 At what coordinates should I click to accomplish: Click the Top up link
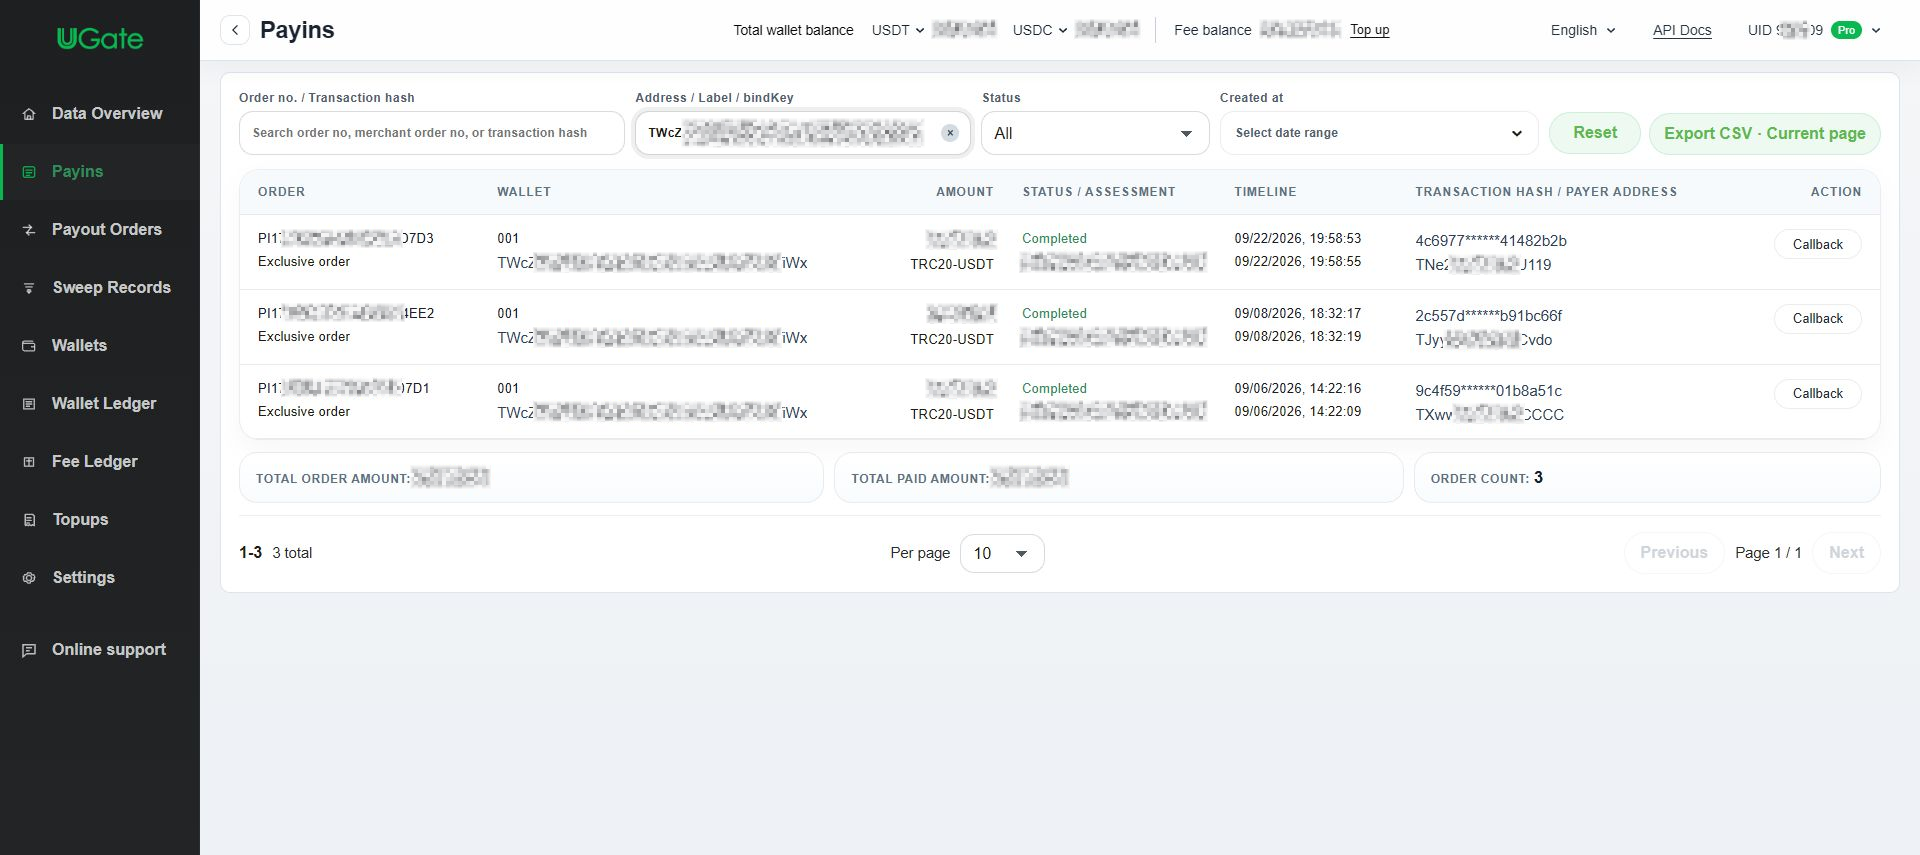pos(1370,30)
